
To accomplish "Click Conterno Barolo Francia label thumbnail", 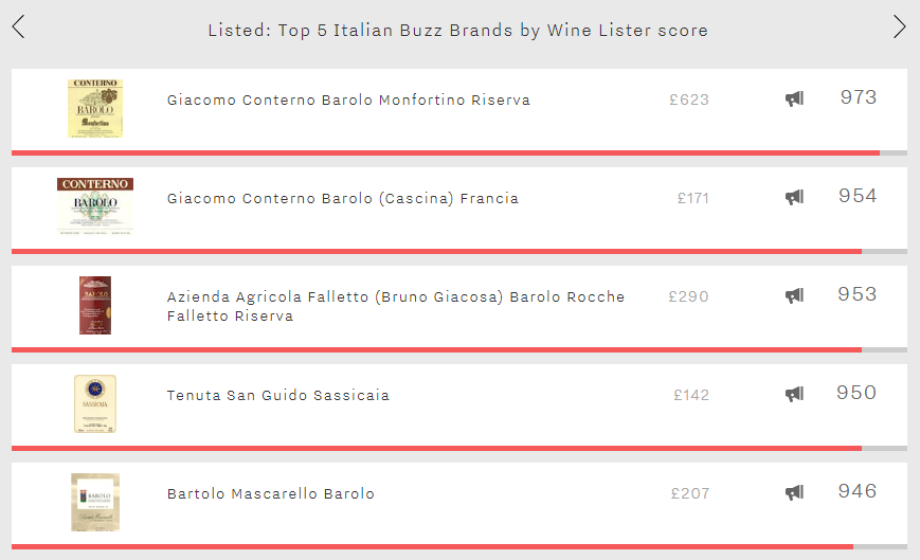I will tap(95, 207).
